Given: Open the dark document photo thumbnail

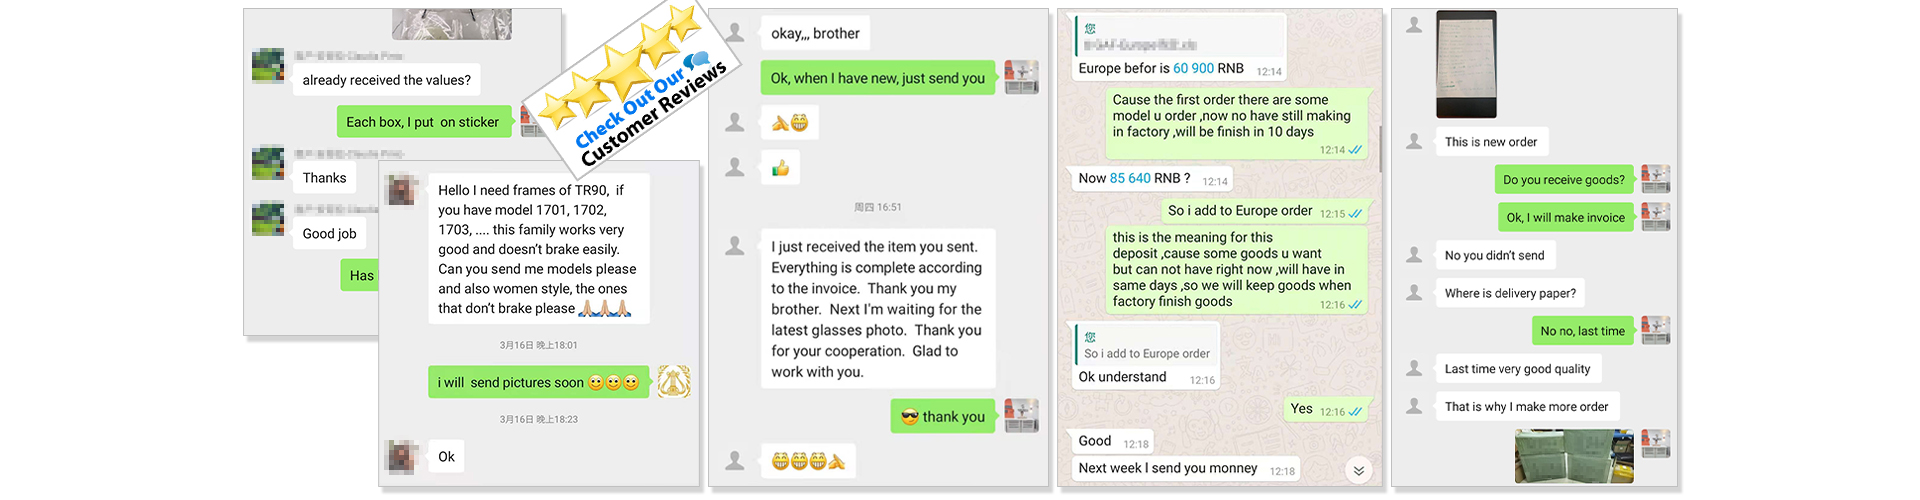Looking at the screenshot, I should (x=1466, y=64).
